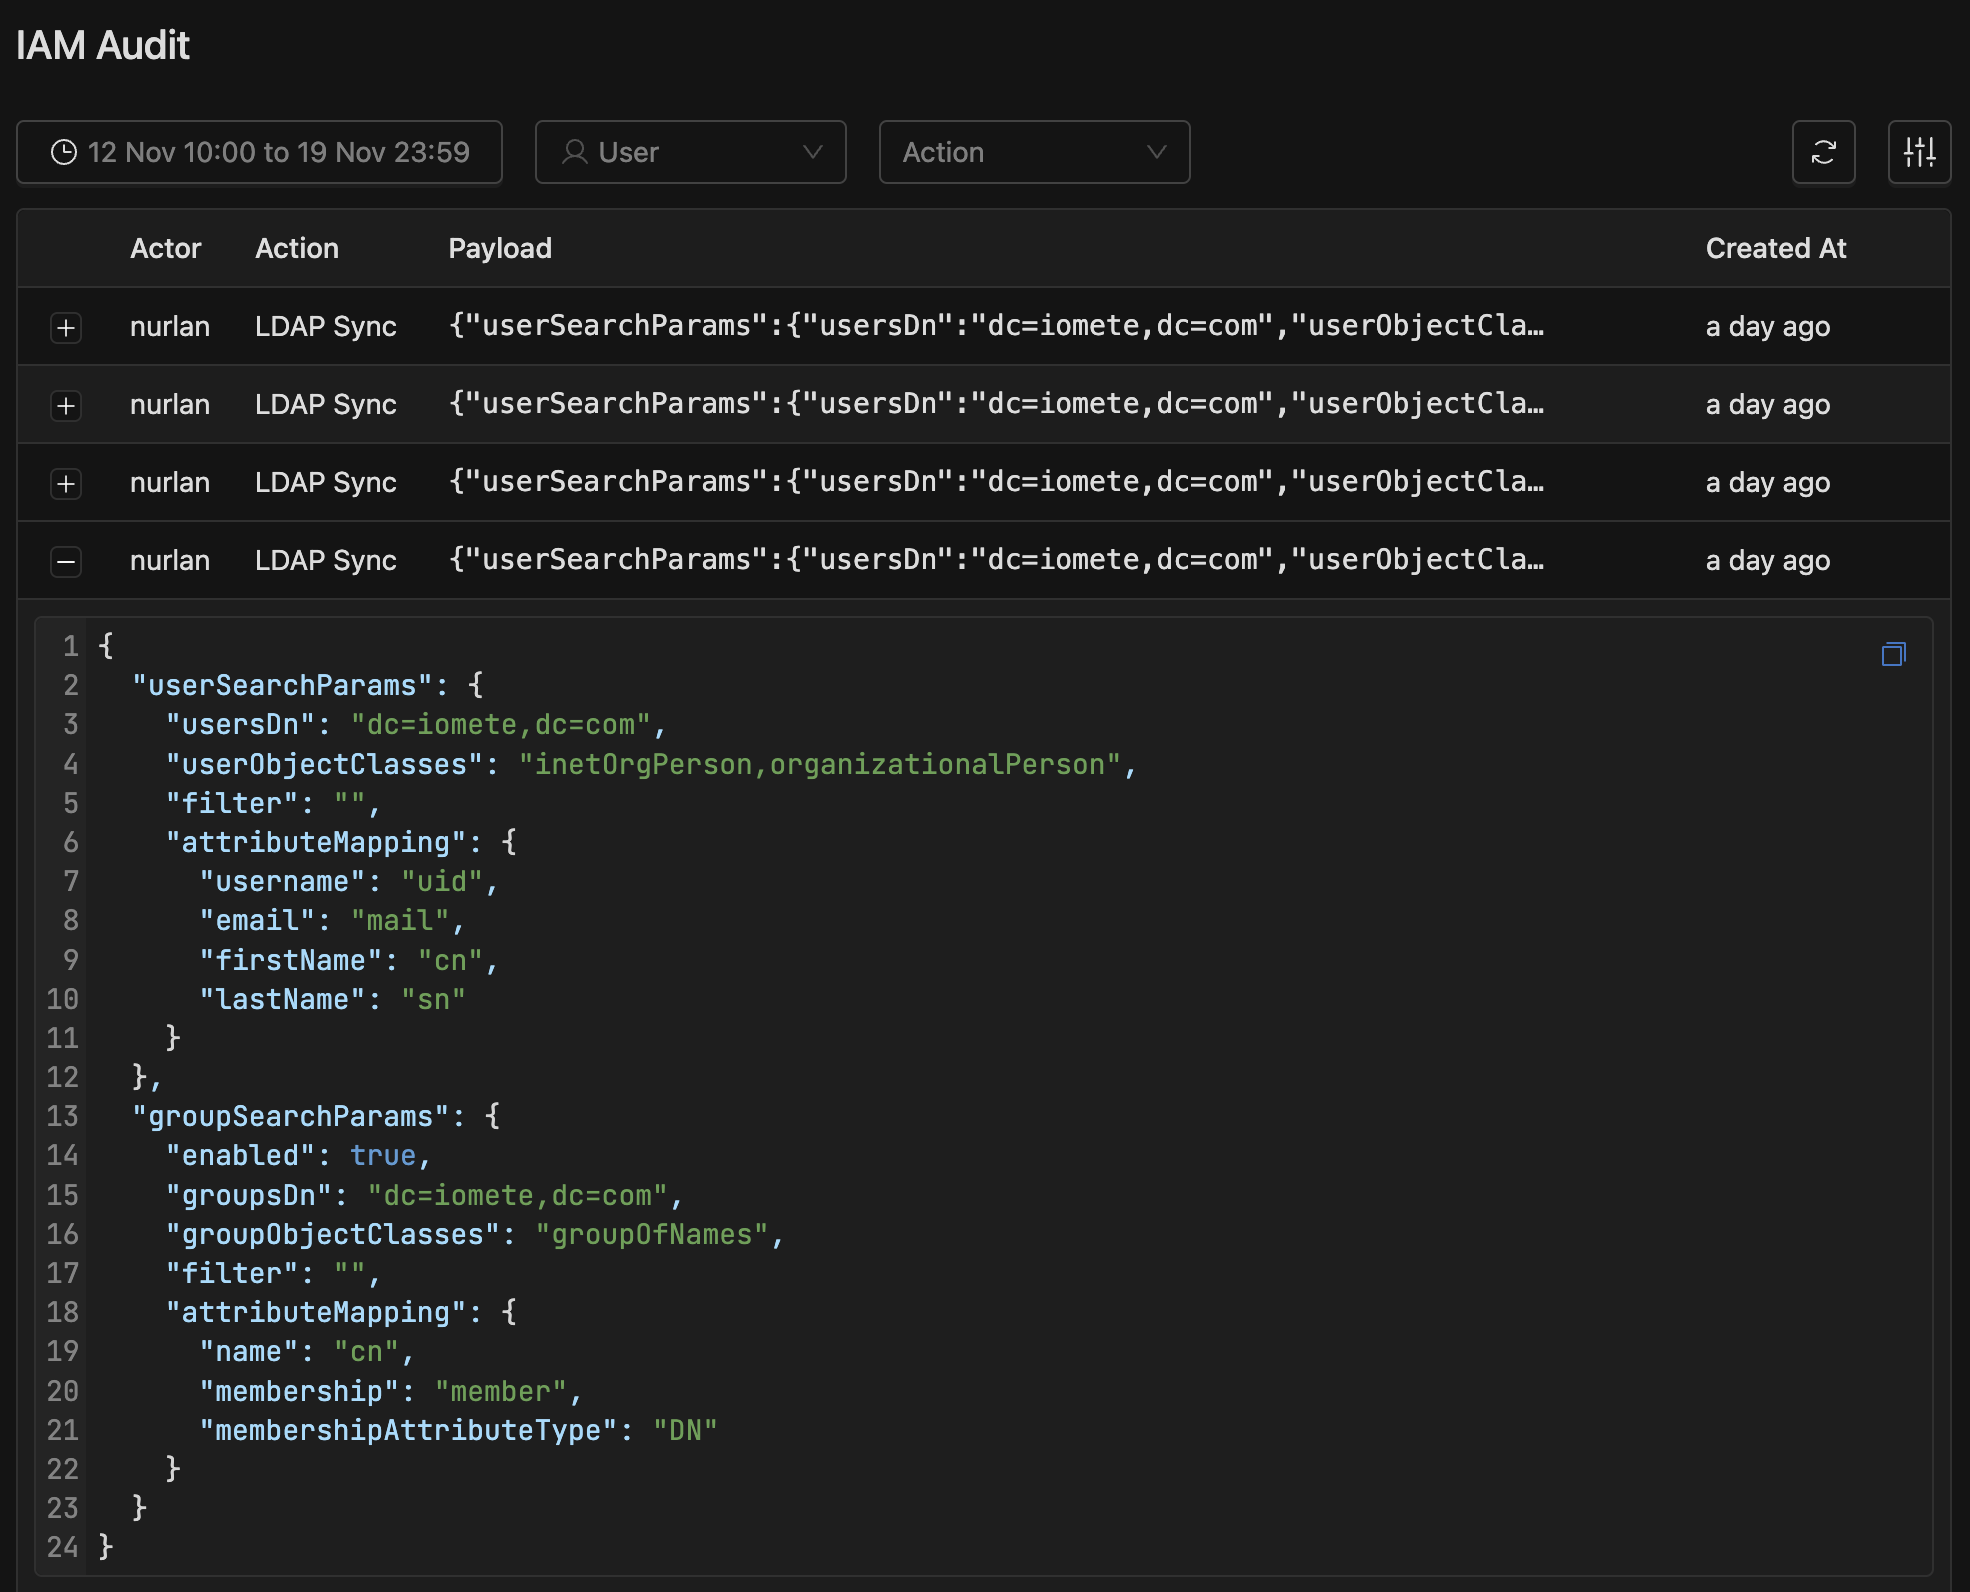Click LDAP Sync action in the third row
Image resolution: width=1970 pixels, height=1592 pixels.
tap(326, 482)
